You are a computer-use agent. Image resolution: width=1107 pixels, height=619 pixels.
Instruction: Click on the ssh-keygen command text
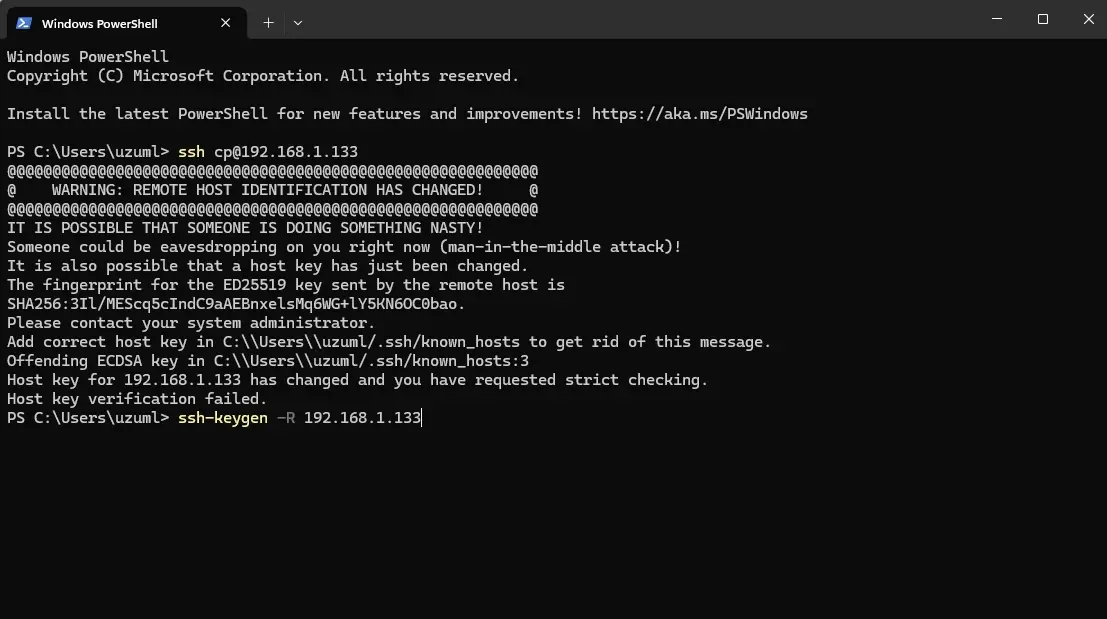pyautogui.click(x=222, y=418)
